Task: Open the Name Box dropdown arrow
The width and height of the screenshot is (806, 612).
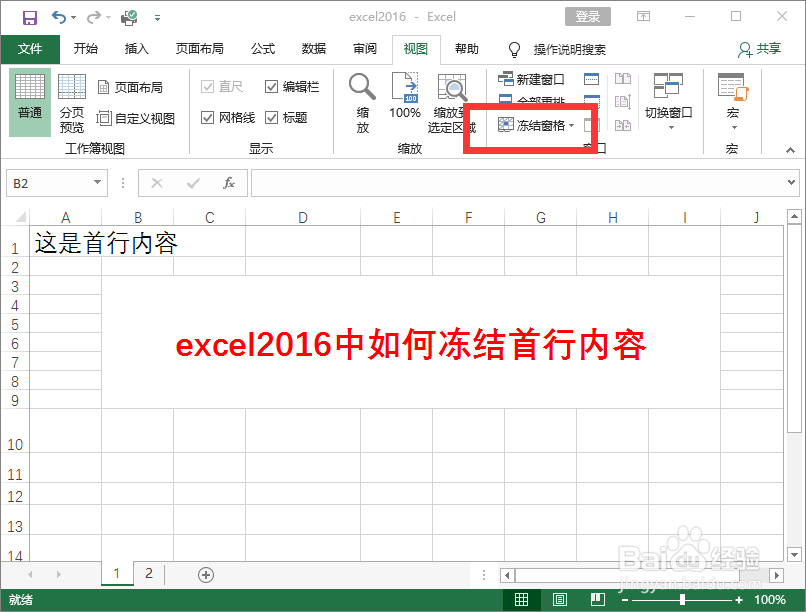Action: click(97, 182)
